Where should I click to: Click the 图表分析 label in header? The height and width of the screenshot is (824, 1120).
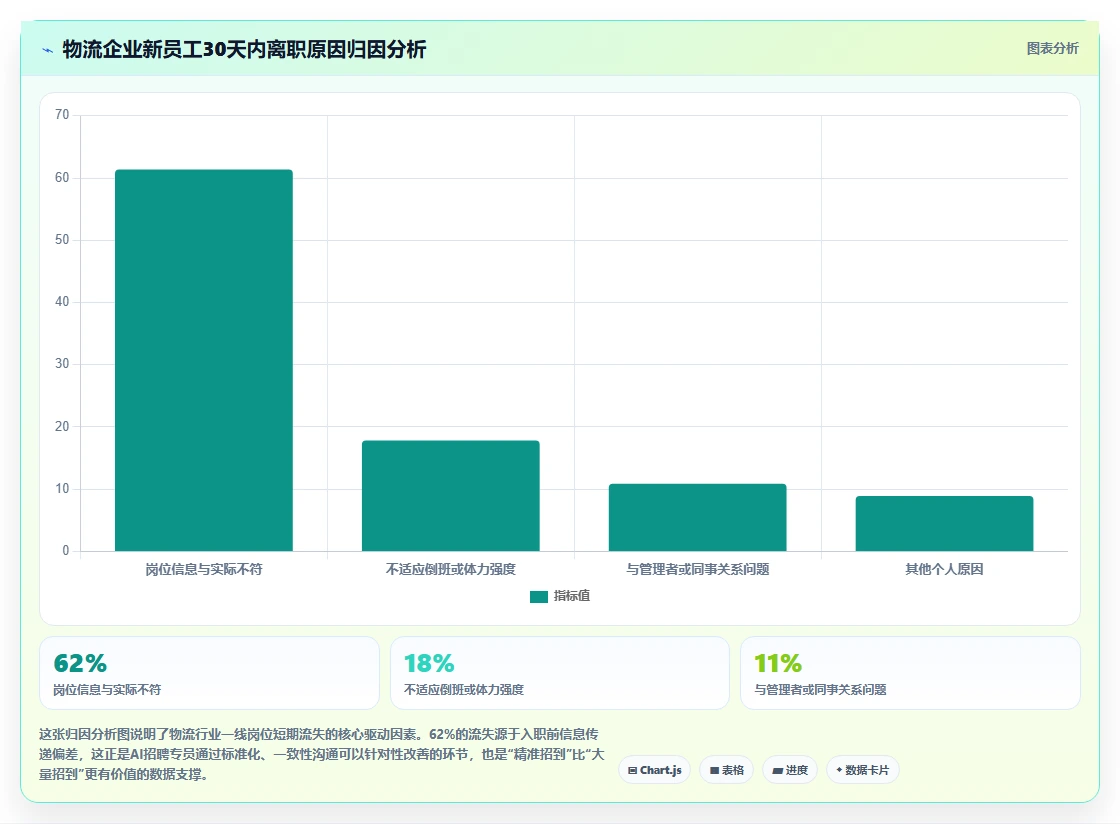[1052, 49]
